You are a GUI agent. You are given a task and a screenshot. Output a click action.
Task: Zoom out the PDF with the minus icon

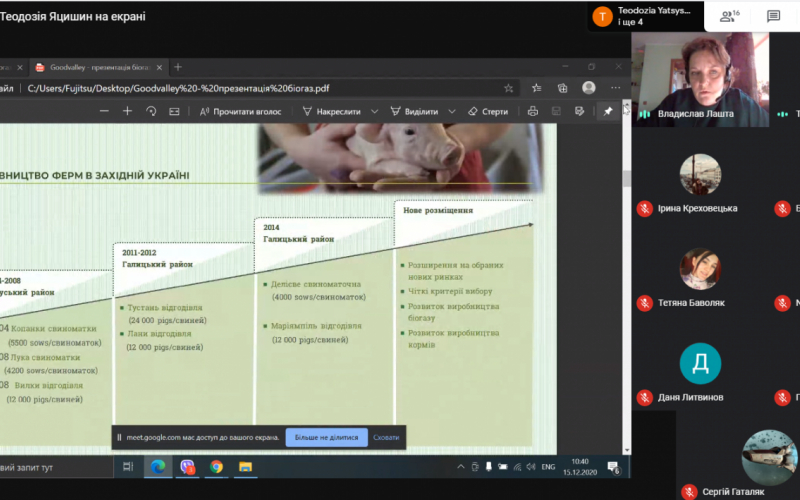pyautogui.click(x=104, y=111)
